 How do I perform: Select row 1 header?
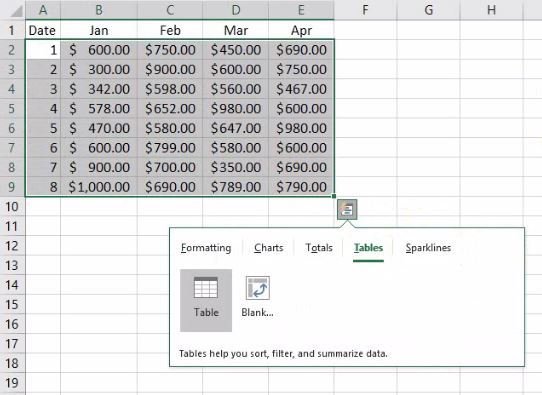click(12, 30)
